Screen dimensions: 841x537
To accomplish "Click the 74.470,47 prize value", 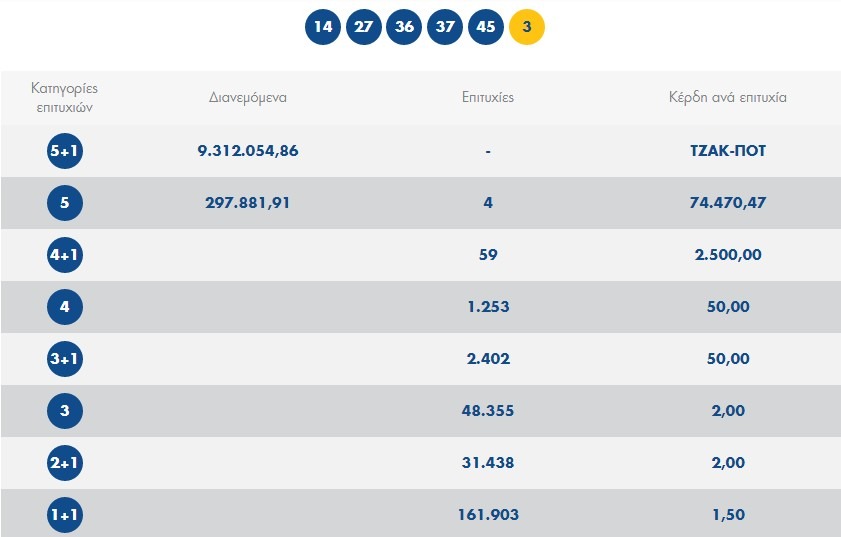I will (728, 203).
